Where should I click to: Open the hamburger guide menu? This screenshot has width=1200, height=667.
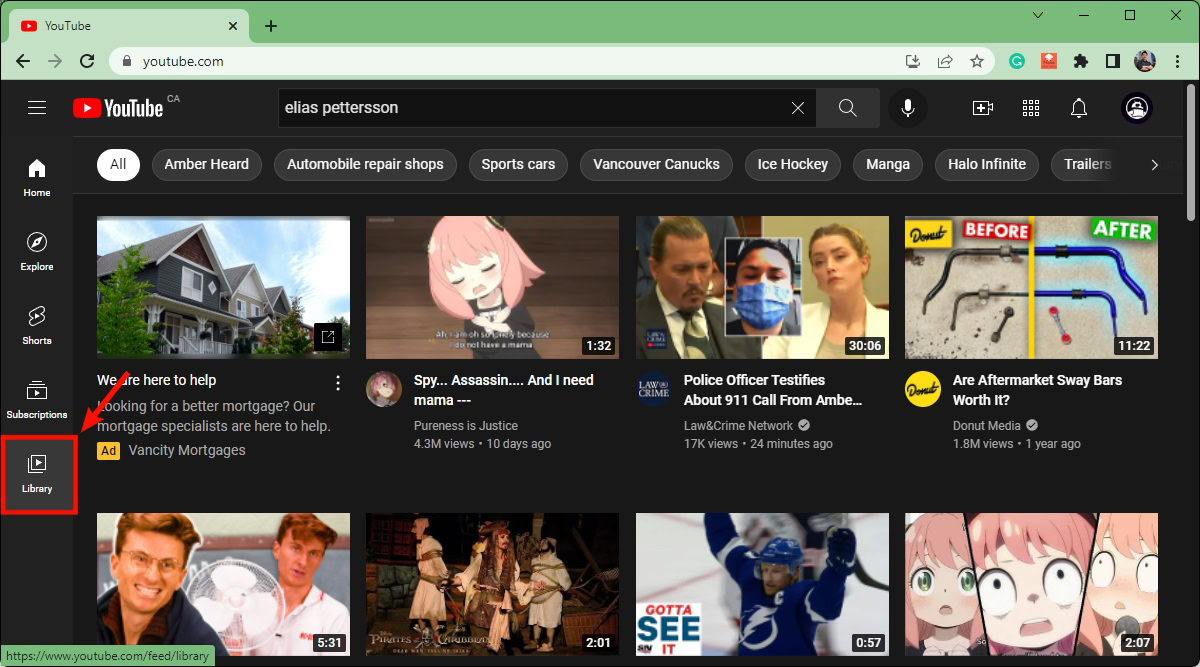37,108
